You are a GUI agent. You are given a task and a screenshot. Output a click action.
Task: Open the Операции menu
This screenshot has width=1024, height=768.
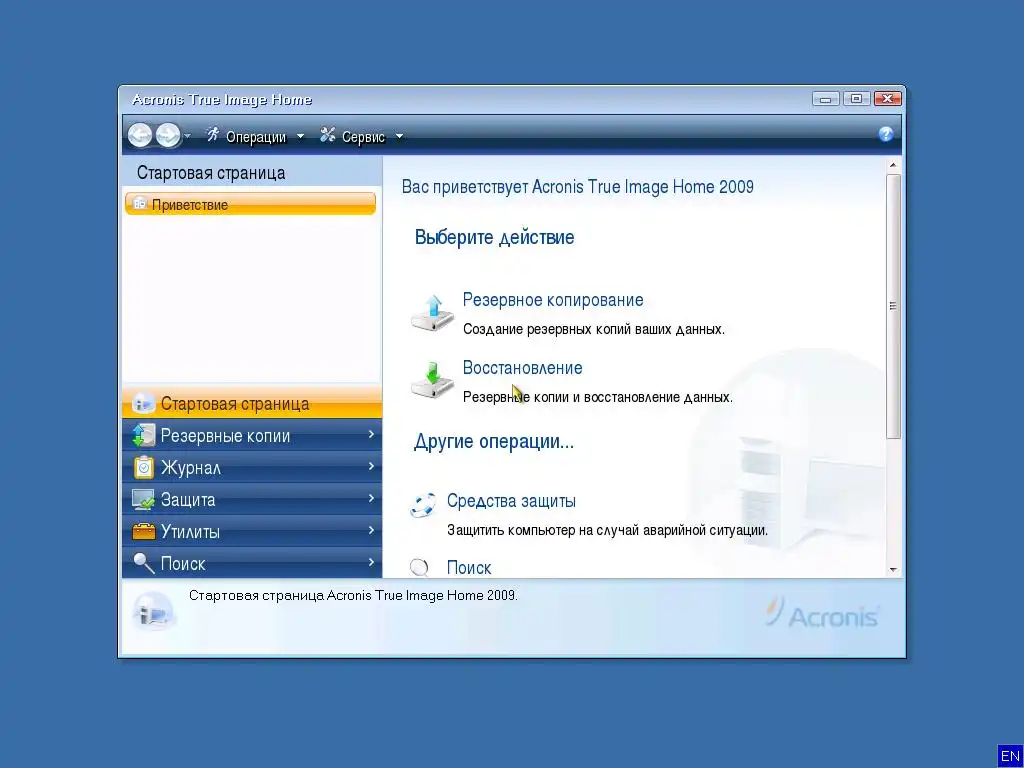click(x=255, y=136)
